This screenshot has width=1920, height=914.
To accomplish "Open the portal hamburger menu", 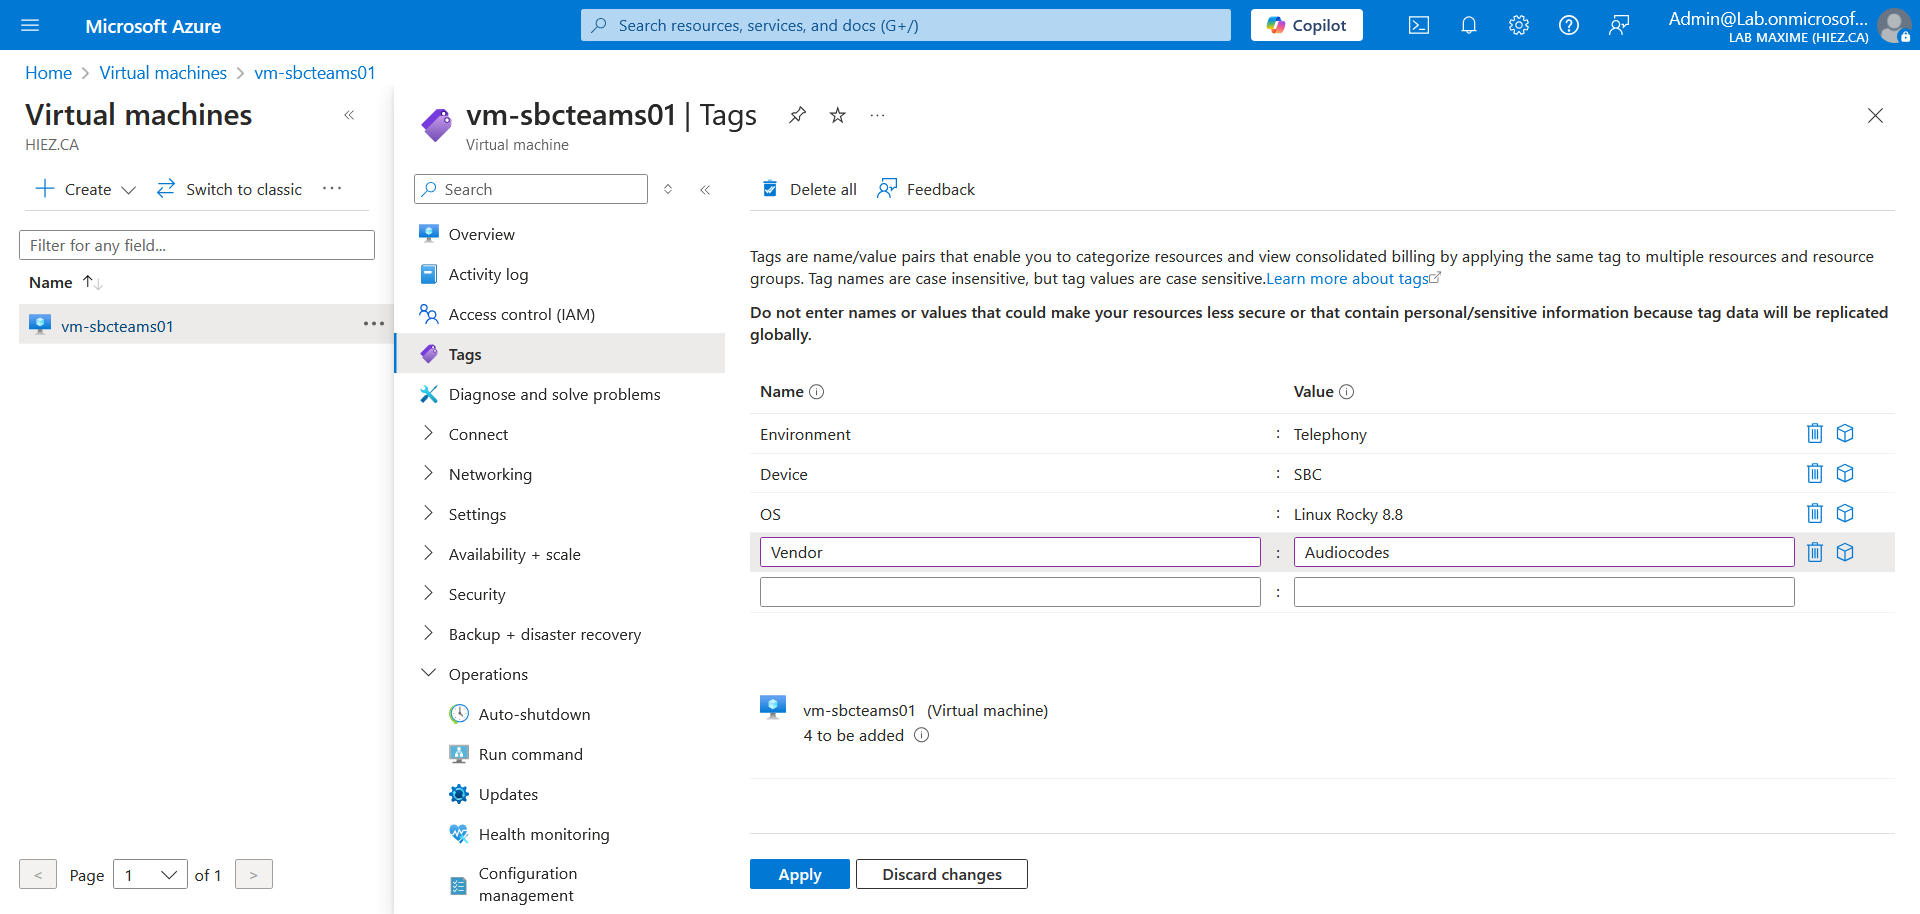I will pos(30,26).
